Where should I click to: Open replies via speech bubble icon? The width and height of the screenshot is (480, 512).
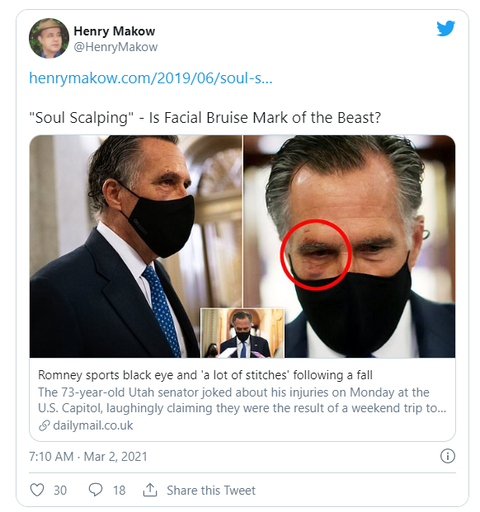point(95,490)
